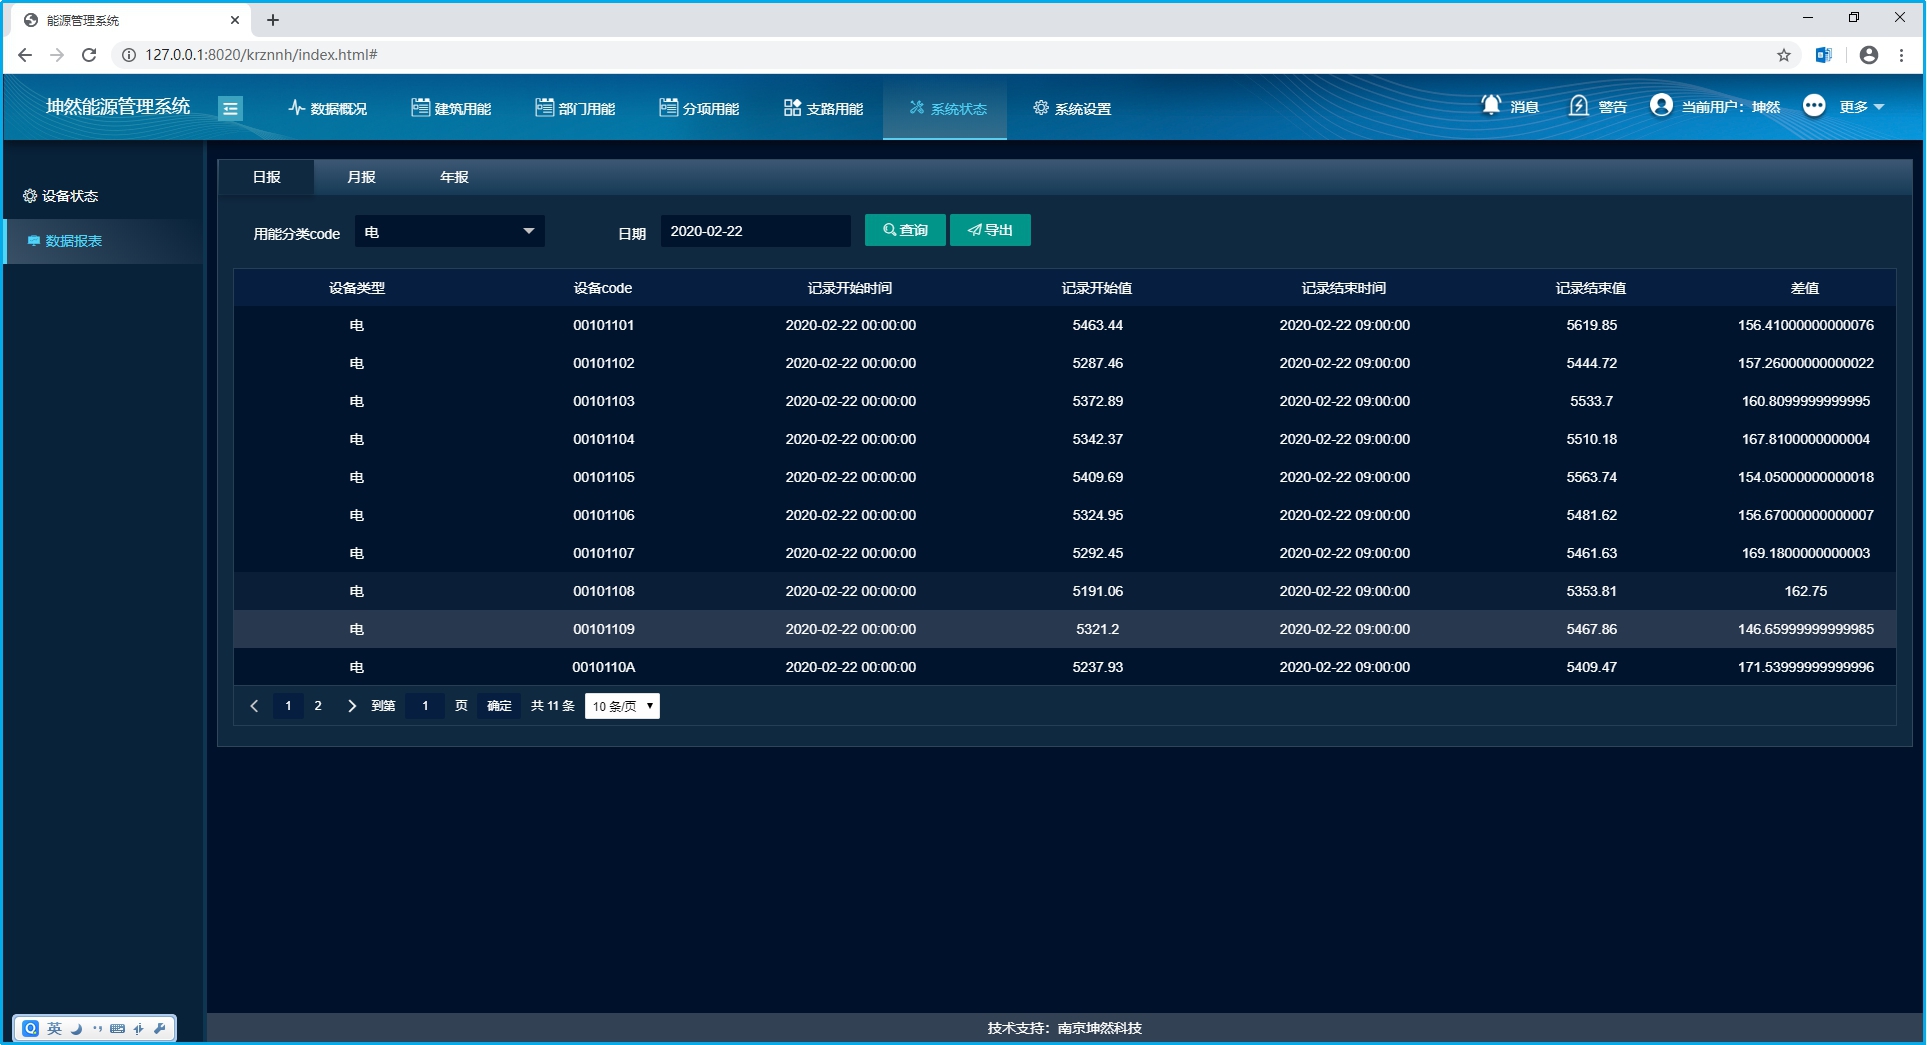This screenshot has width=1927, height=1045.
Task: Click the date input field
Action: pos(755,231)
